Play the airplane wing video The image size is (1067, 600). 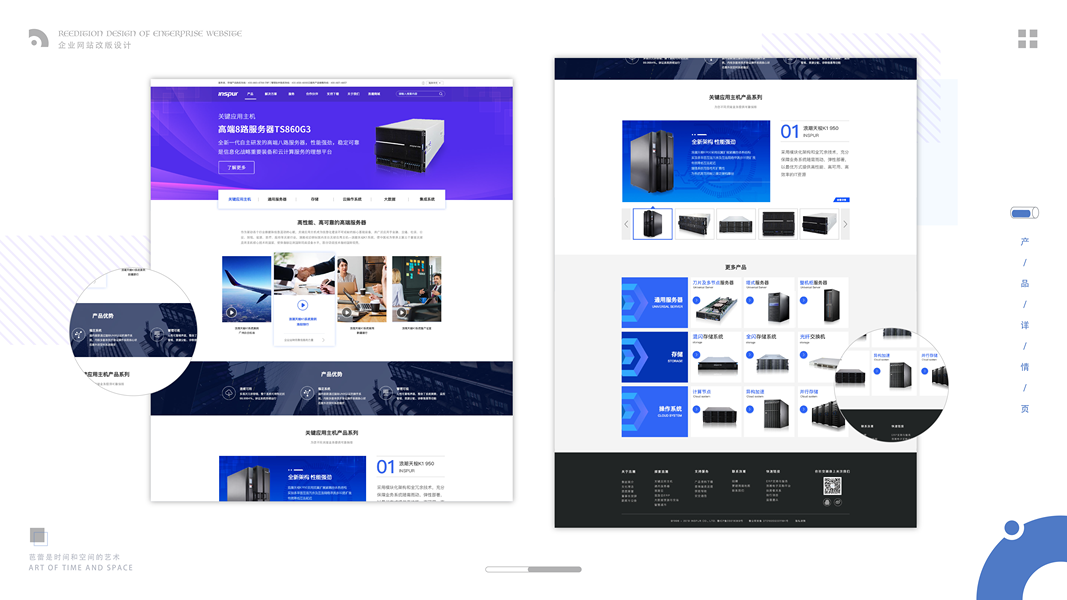pyautogui.click(x=231, y=312)
